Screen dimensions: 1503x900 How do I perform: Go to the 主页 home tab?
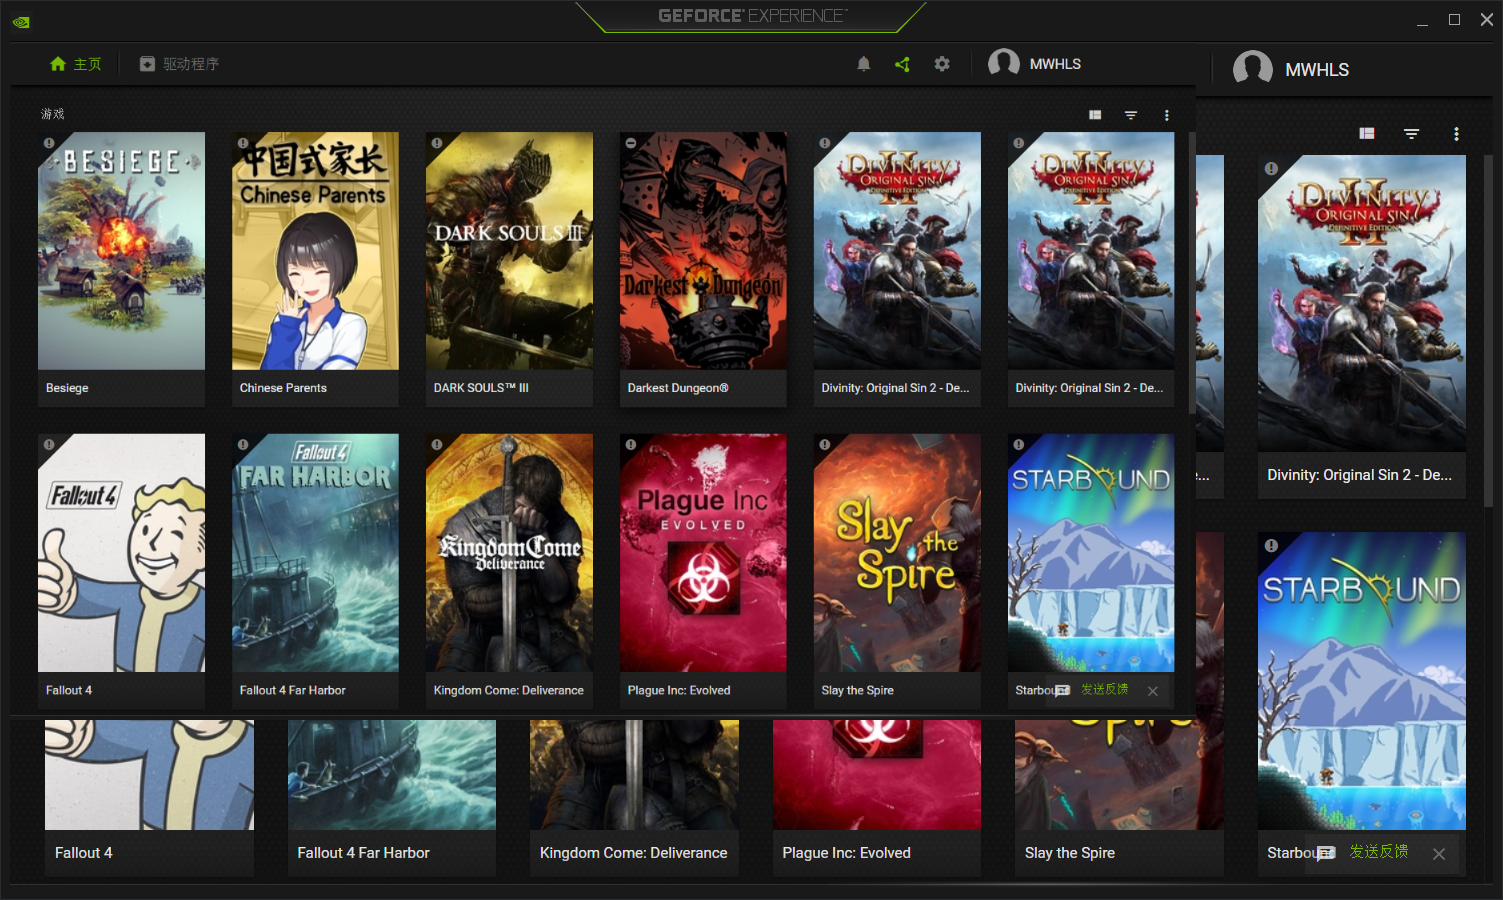pos(76,64)
